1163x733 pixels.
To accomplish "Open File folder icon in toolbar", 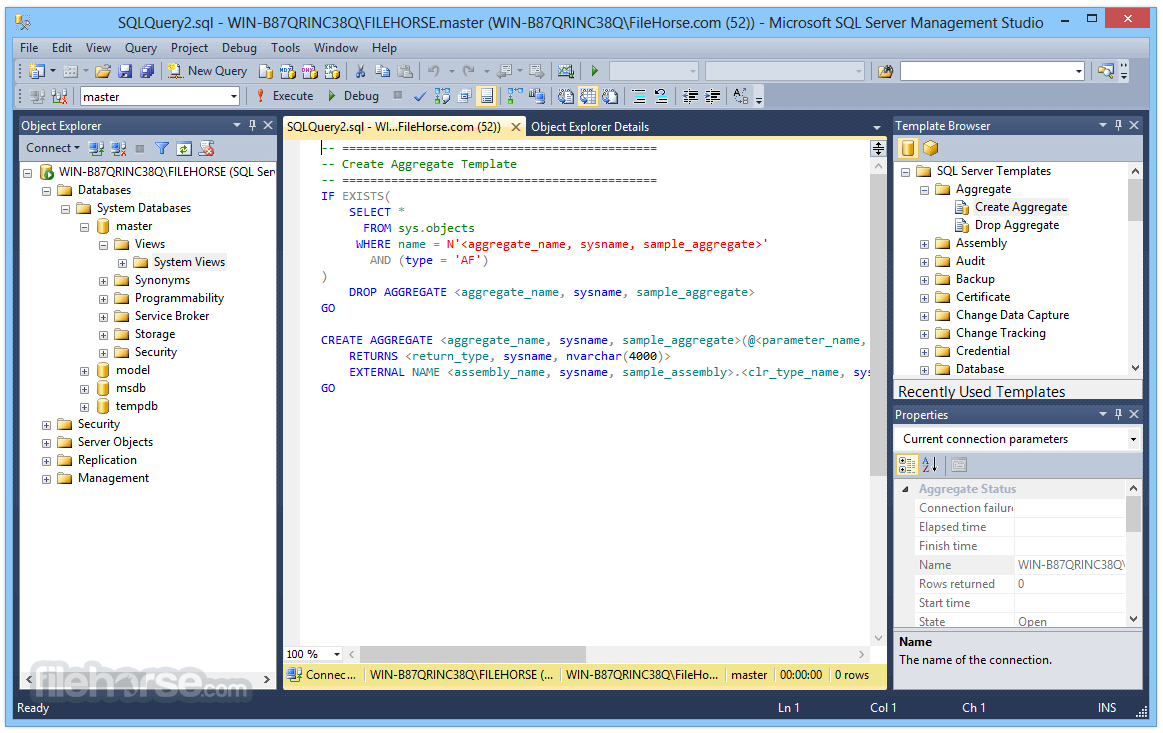I will pos(103,71).
